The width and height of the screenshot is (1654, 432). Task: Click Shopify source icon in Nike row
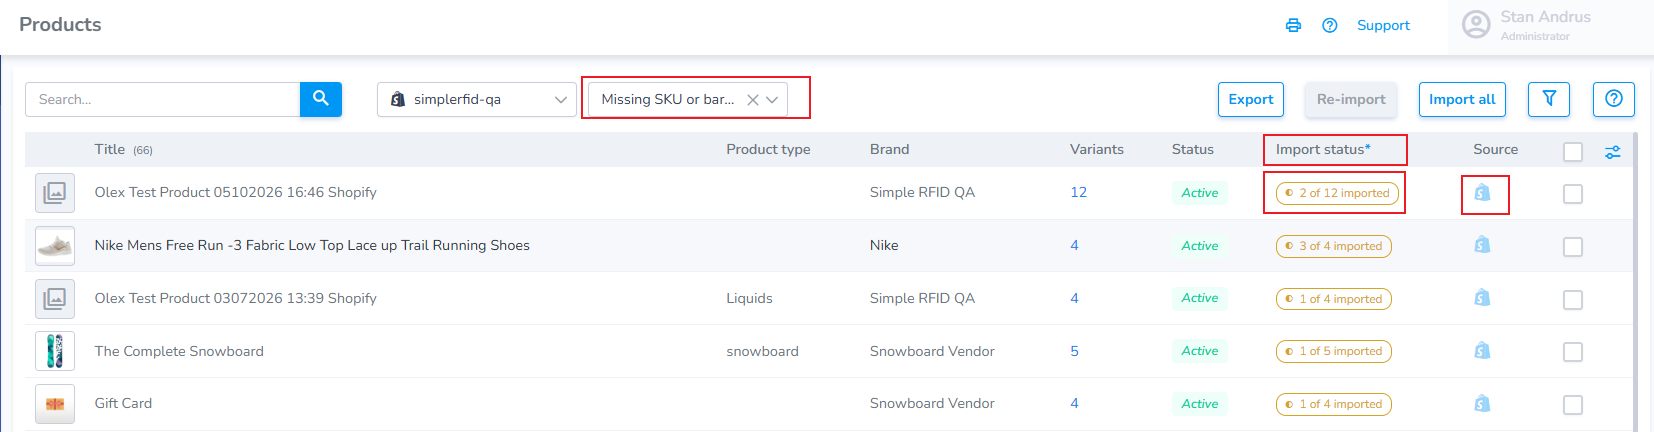[1482, 245]
